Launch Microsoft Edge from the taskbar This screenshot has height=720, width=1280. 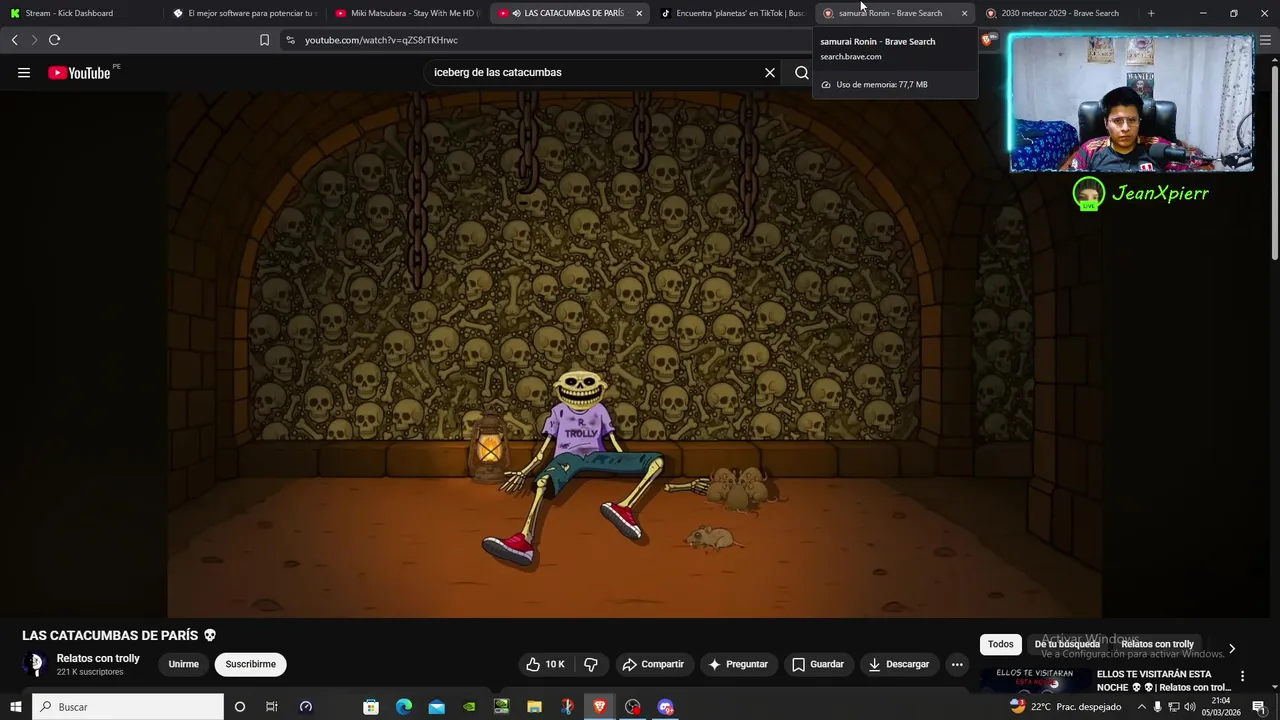click(x=404, y=707)
